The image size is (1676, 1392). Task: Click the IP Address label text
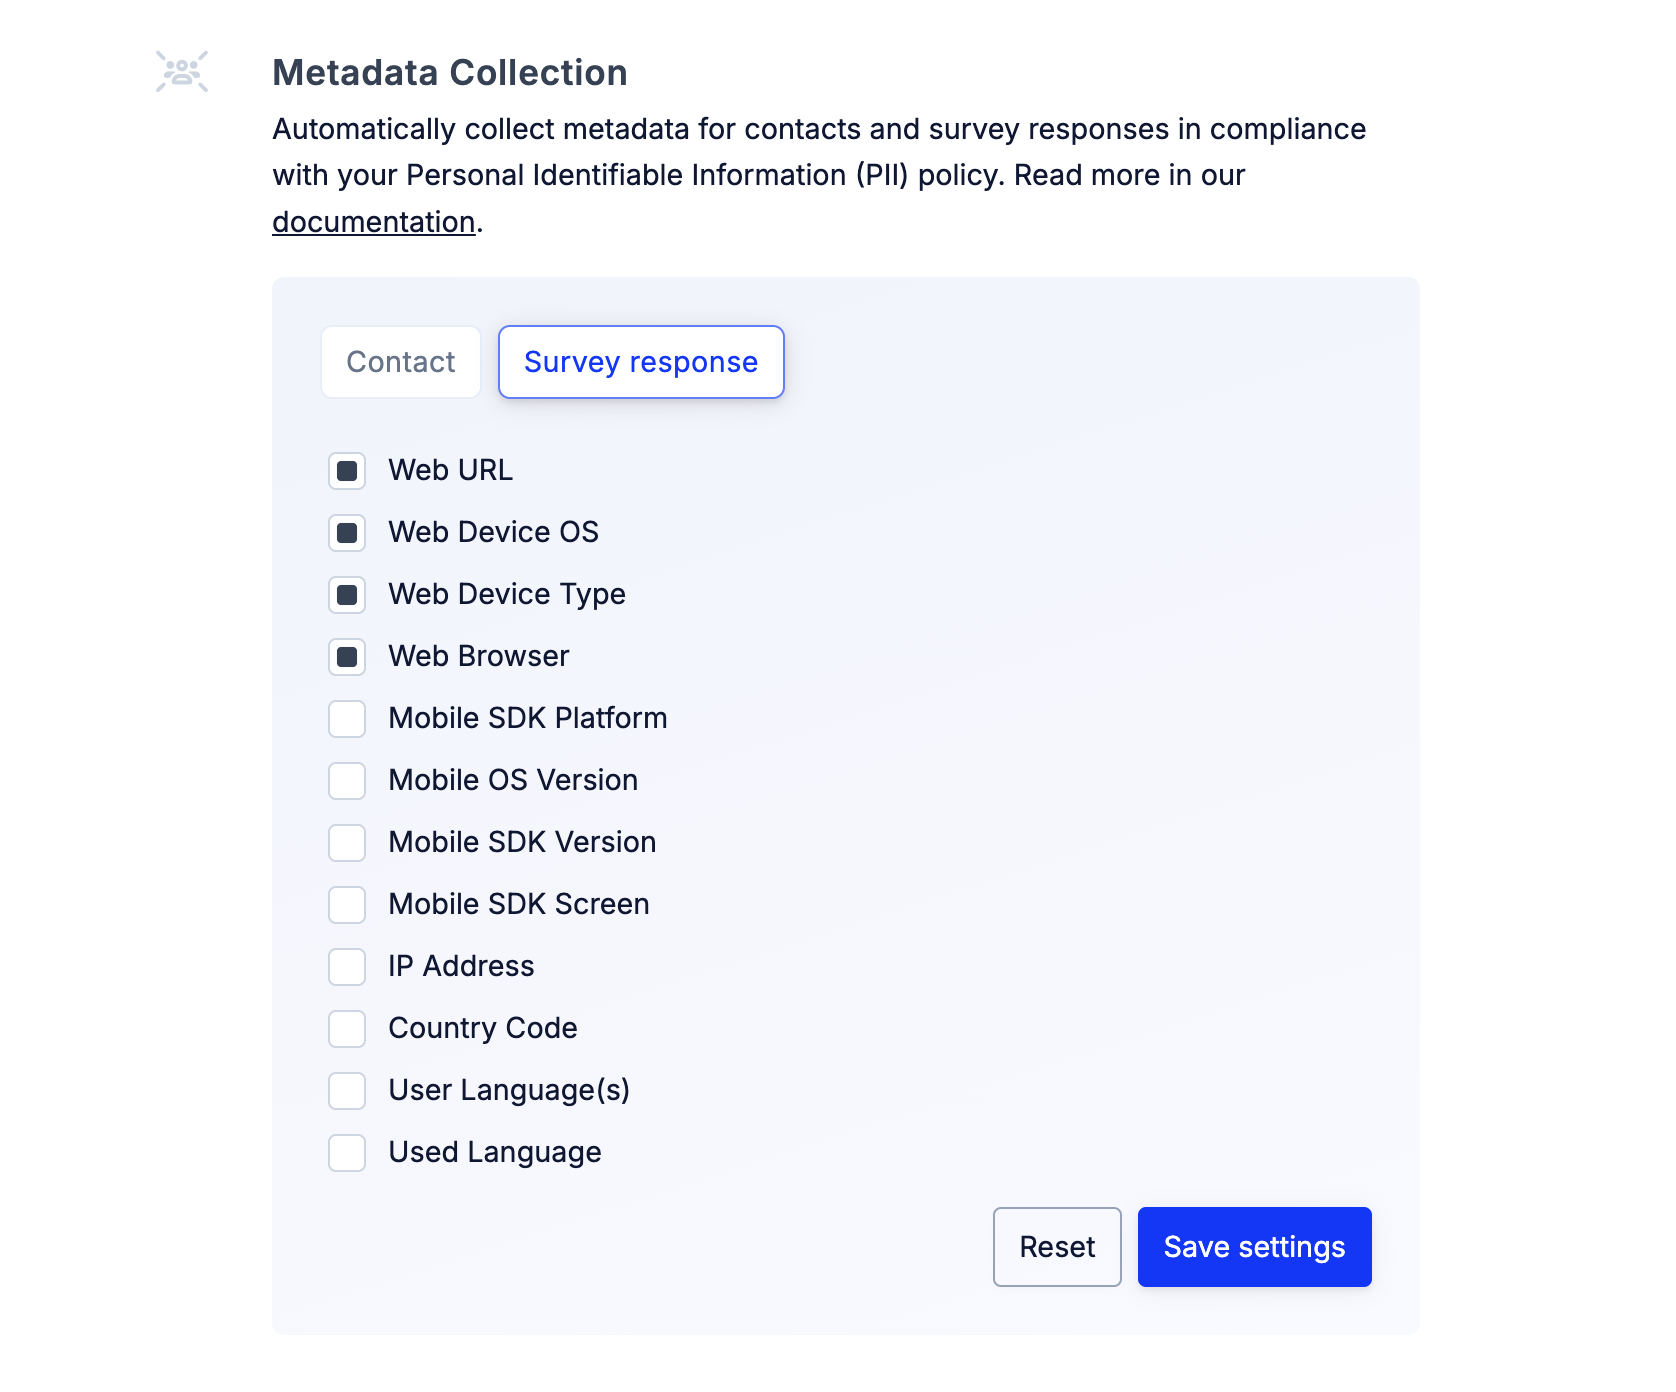462,966
